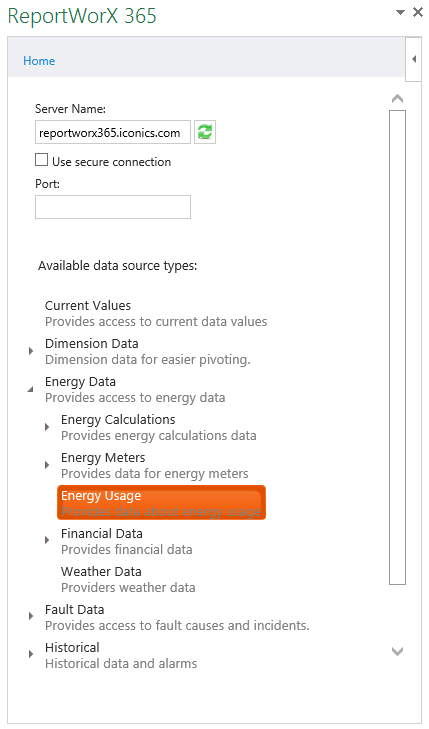Image resolution: width=429 pixels, height=729 pixels.
Task: Expand the Energy Meters node
Action: click(x=47, y=465)
